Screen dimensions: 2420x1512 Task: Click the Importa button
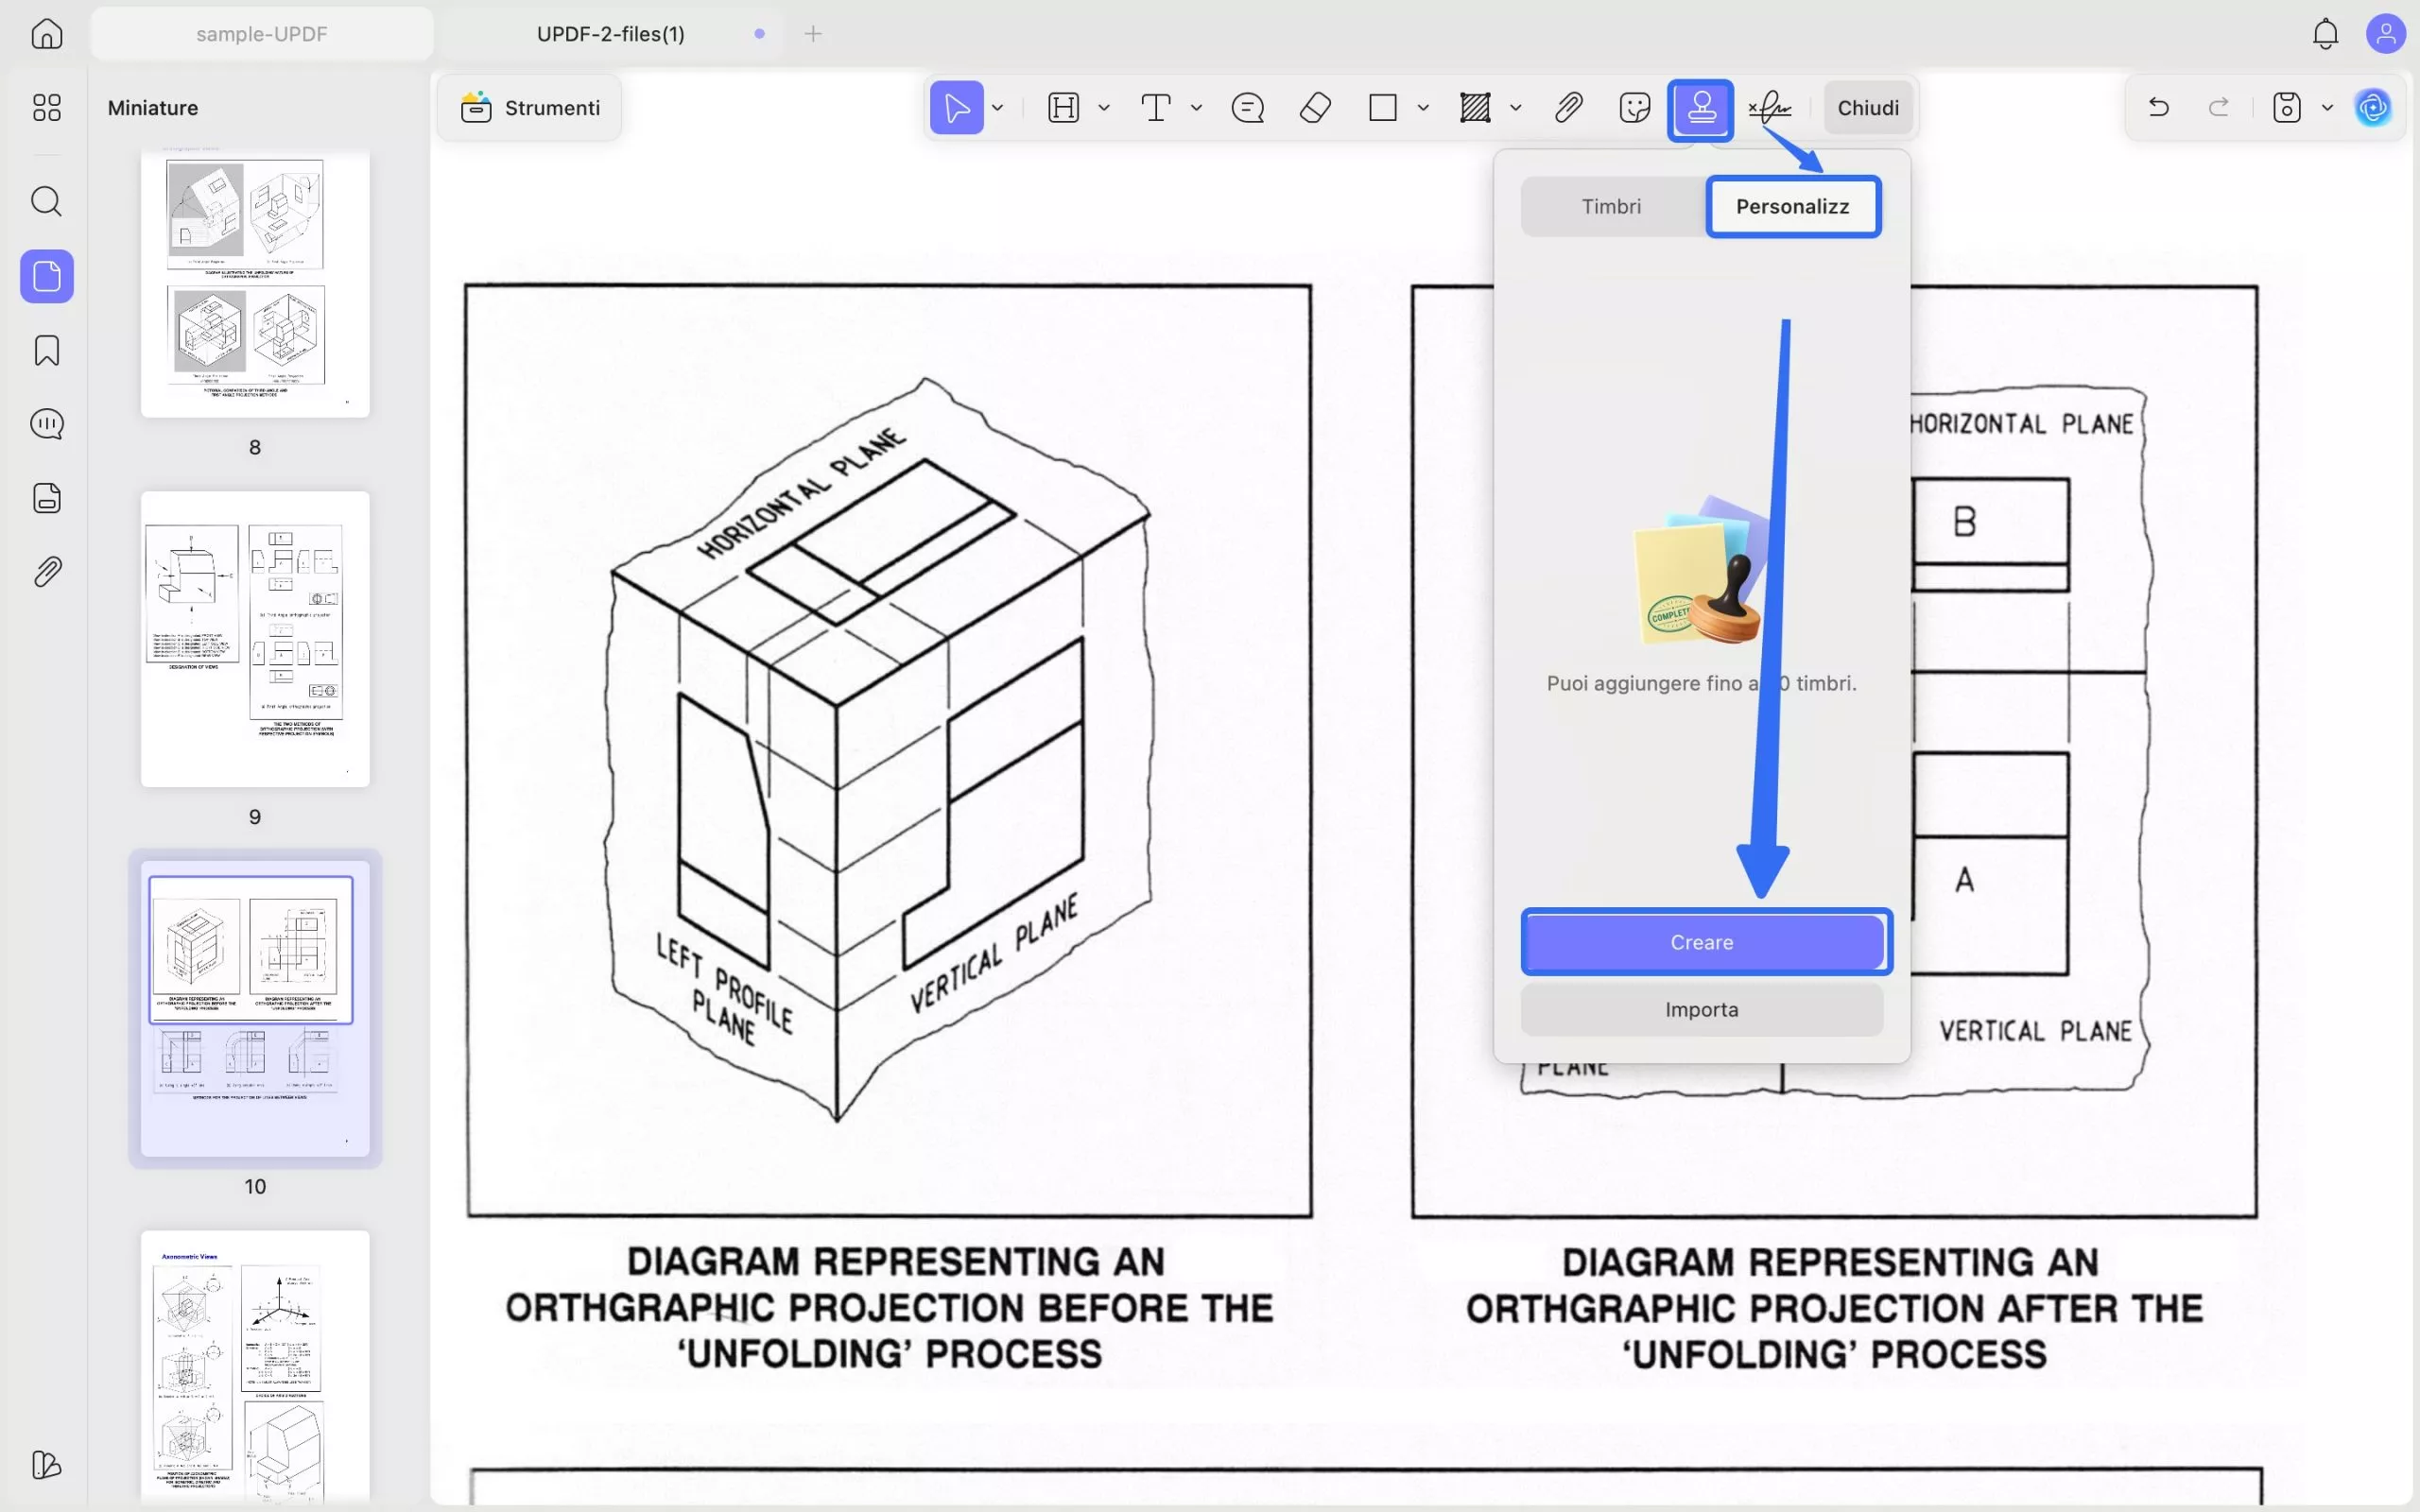pyautogui.click(x=1701, y=1009)
